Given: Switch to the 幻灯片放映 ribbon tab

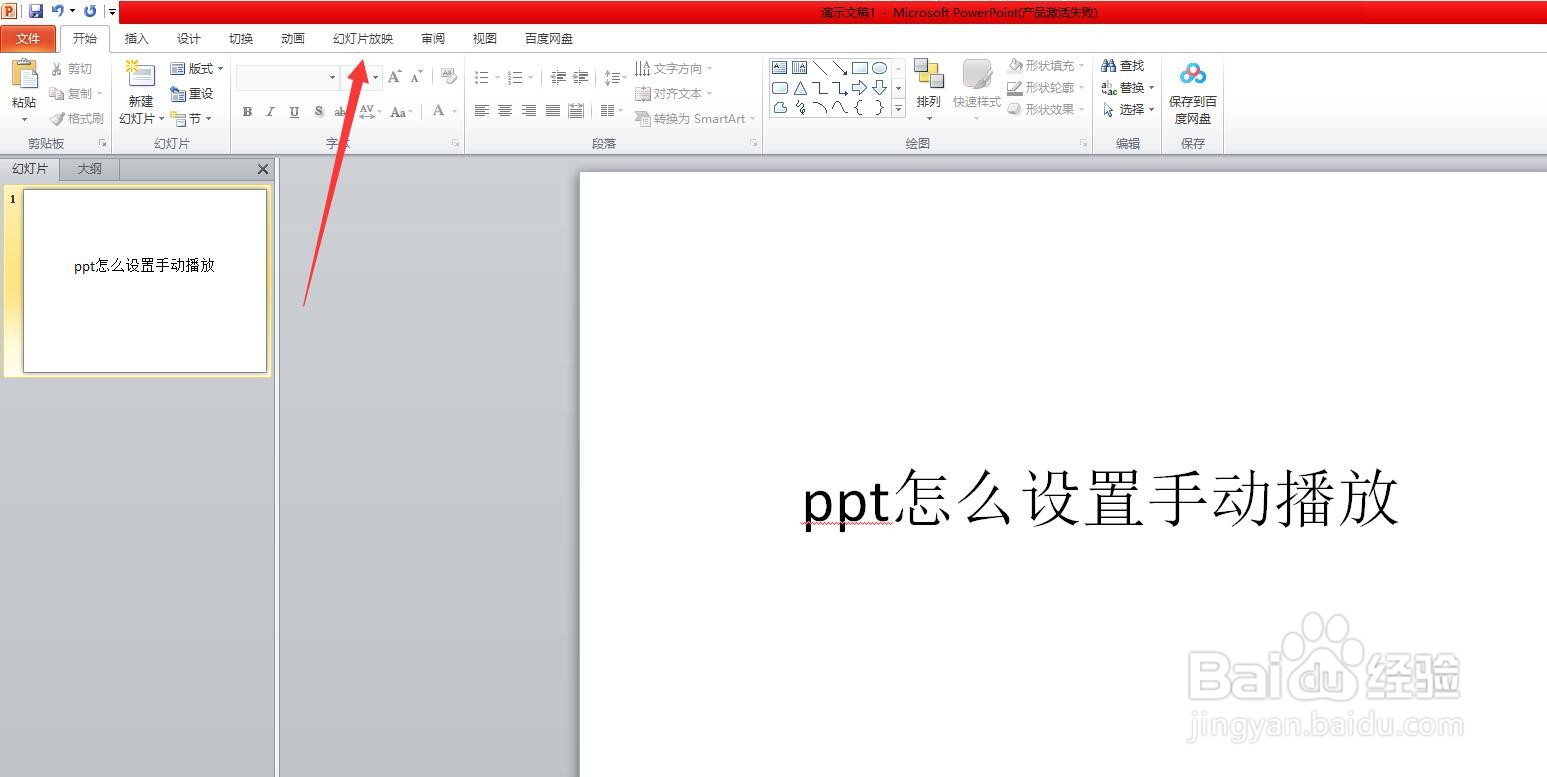Looking at the screenshot, I should (x=362, y=38).
